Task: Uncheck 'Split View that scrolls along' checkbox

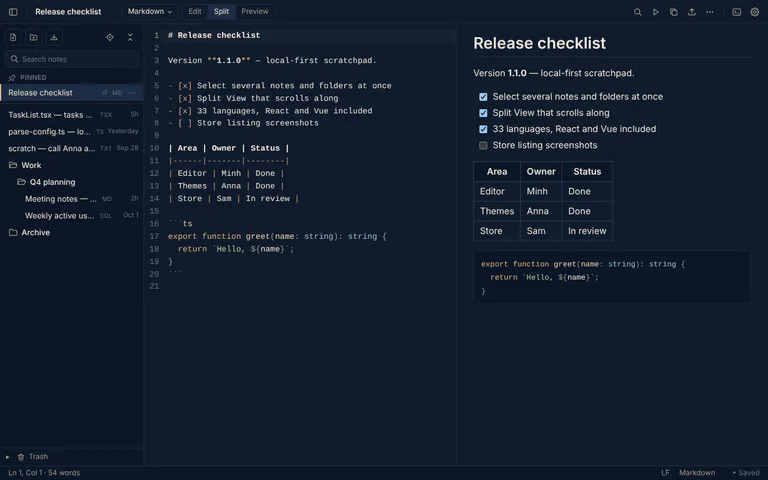Action: [x=483, y=113]
